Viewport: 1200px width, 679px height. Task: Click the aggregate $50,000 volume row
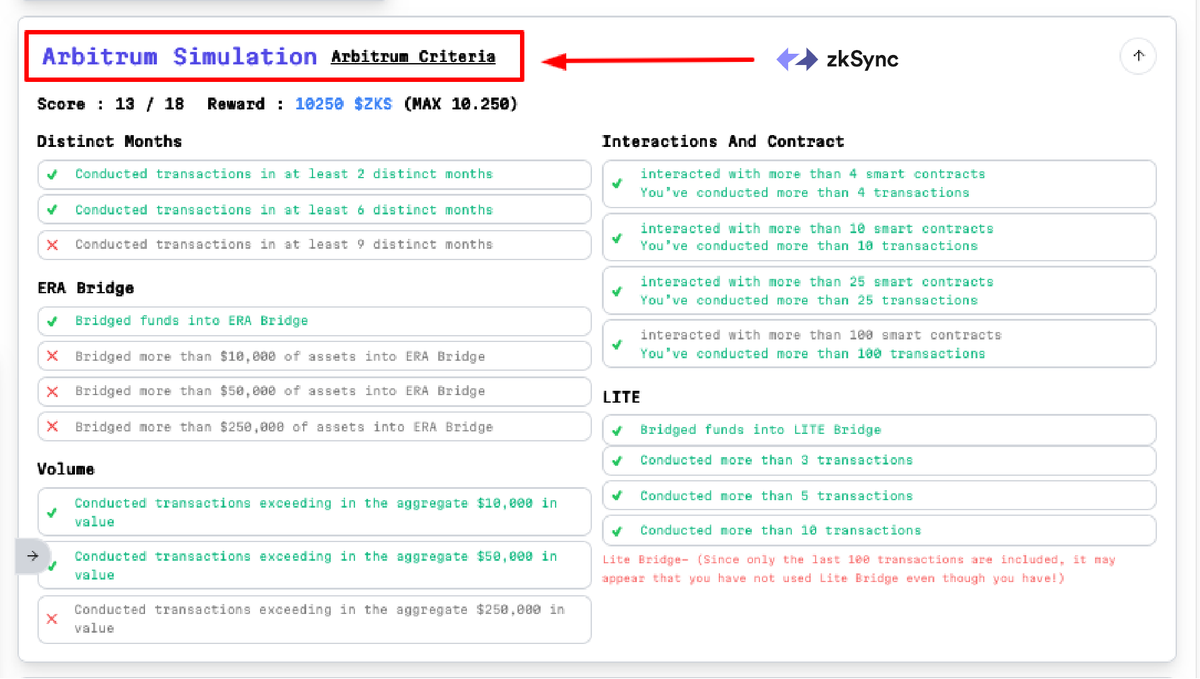314,565
